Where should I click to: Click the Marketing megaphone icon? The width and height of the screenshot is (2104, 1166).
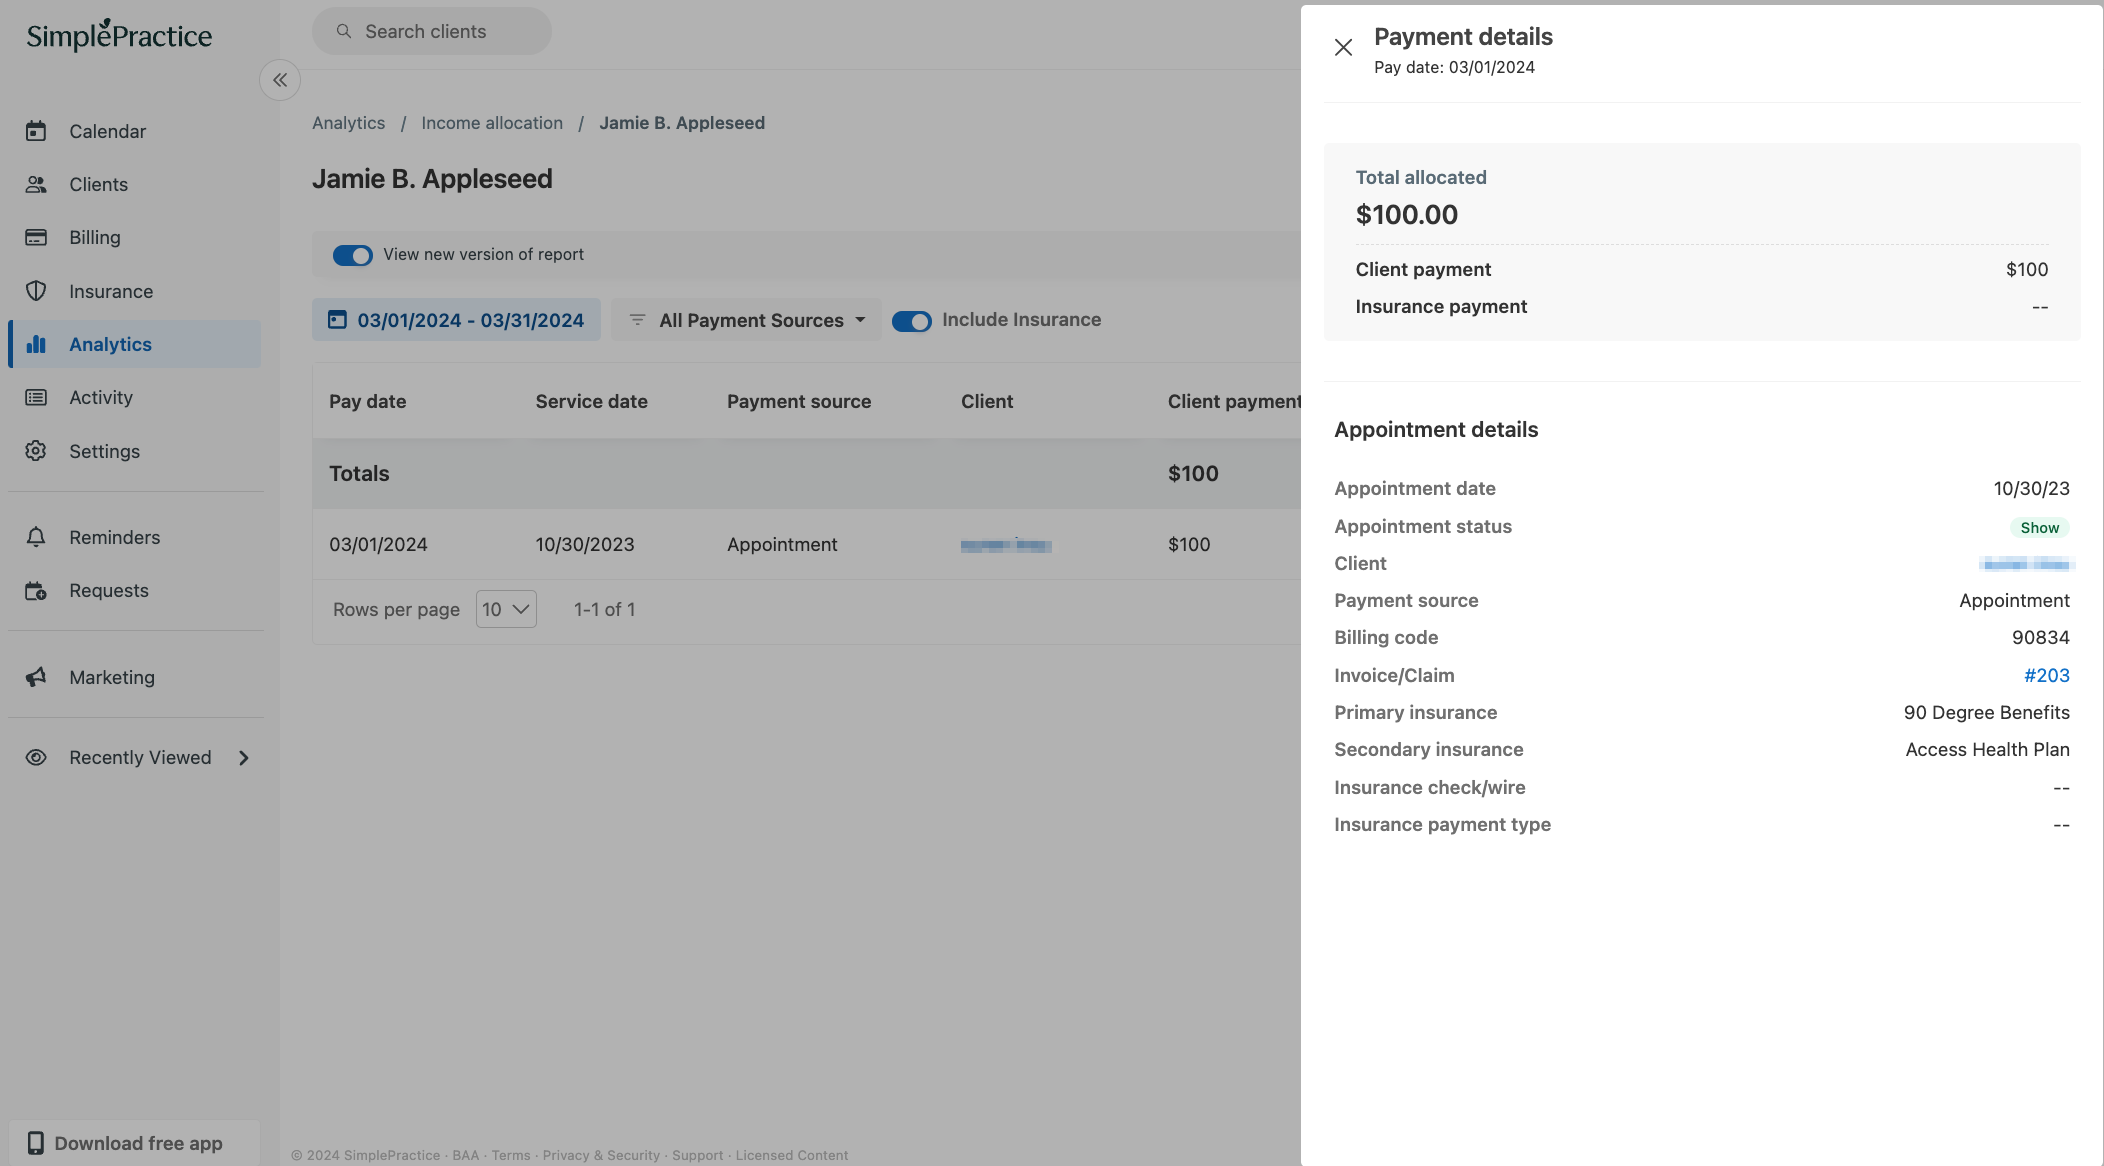coord(36,677)
